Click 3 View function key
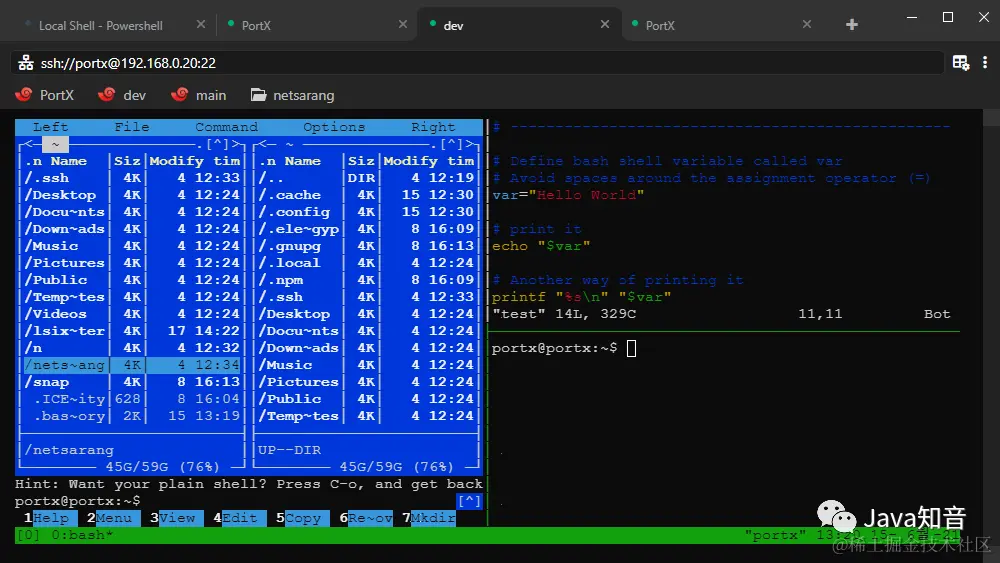Image resolution: width=1000 pixels, height=563 pixels. coord(177,518)
